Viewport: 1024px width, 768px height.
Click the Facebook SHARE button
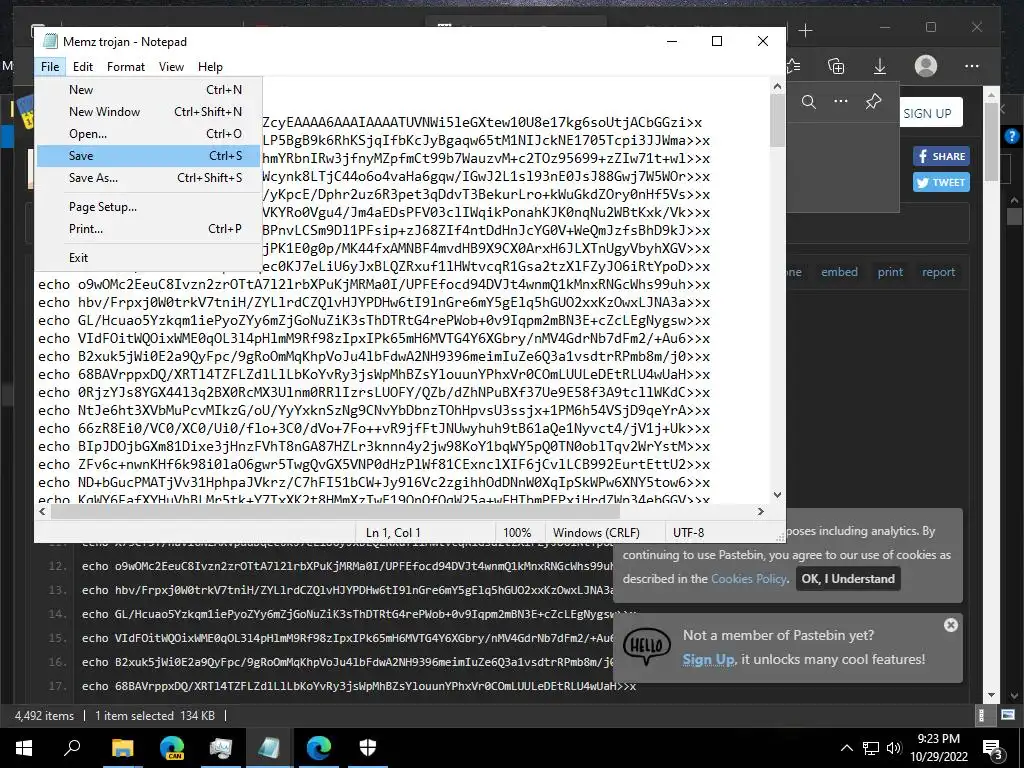[941, 156]
